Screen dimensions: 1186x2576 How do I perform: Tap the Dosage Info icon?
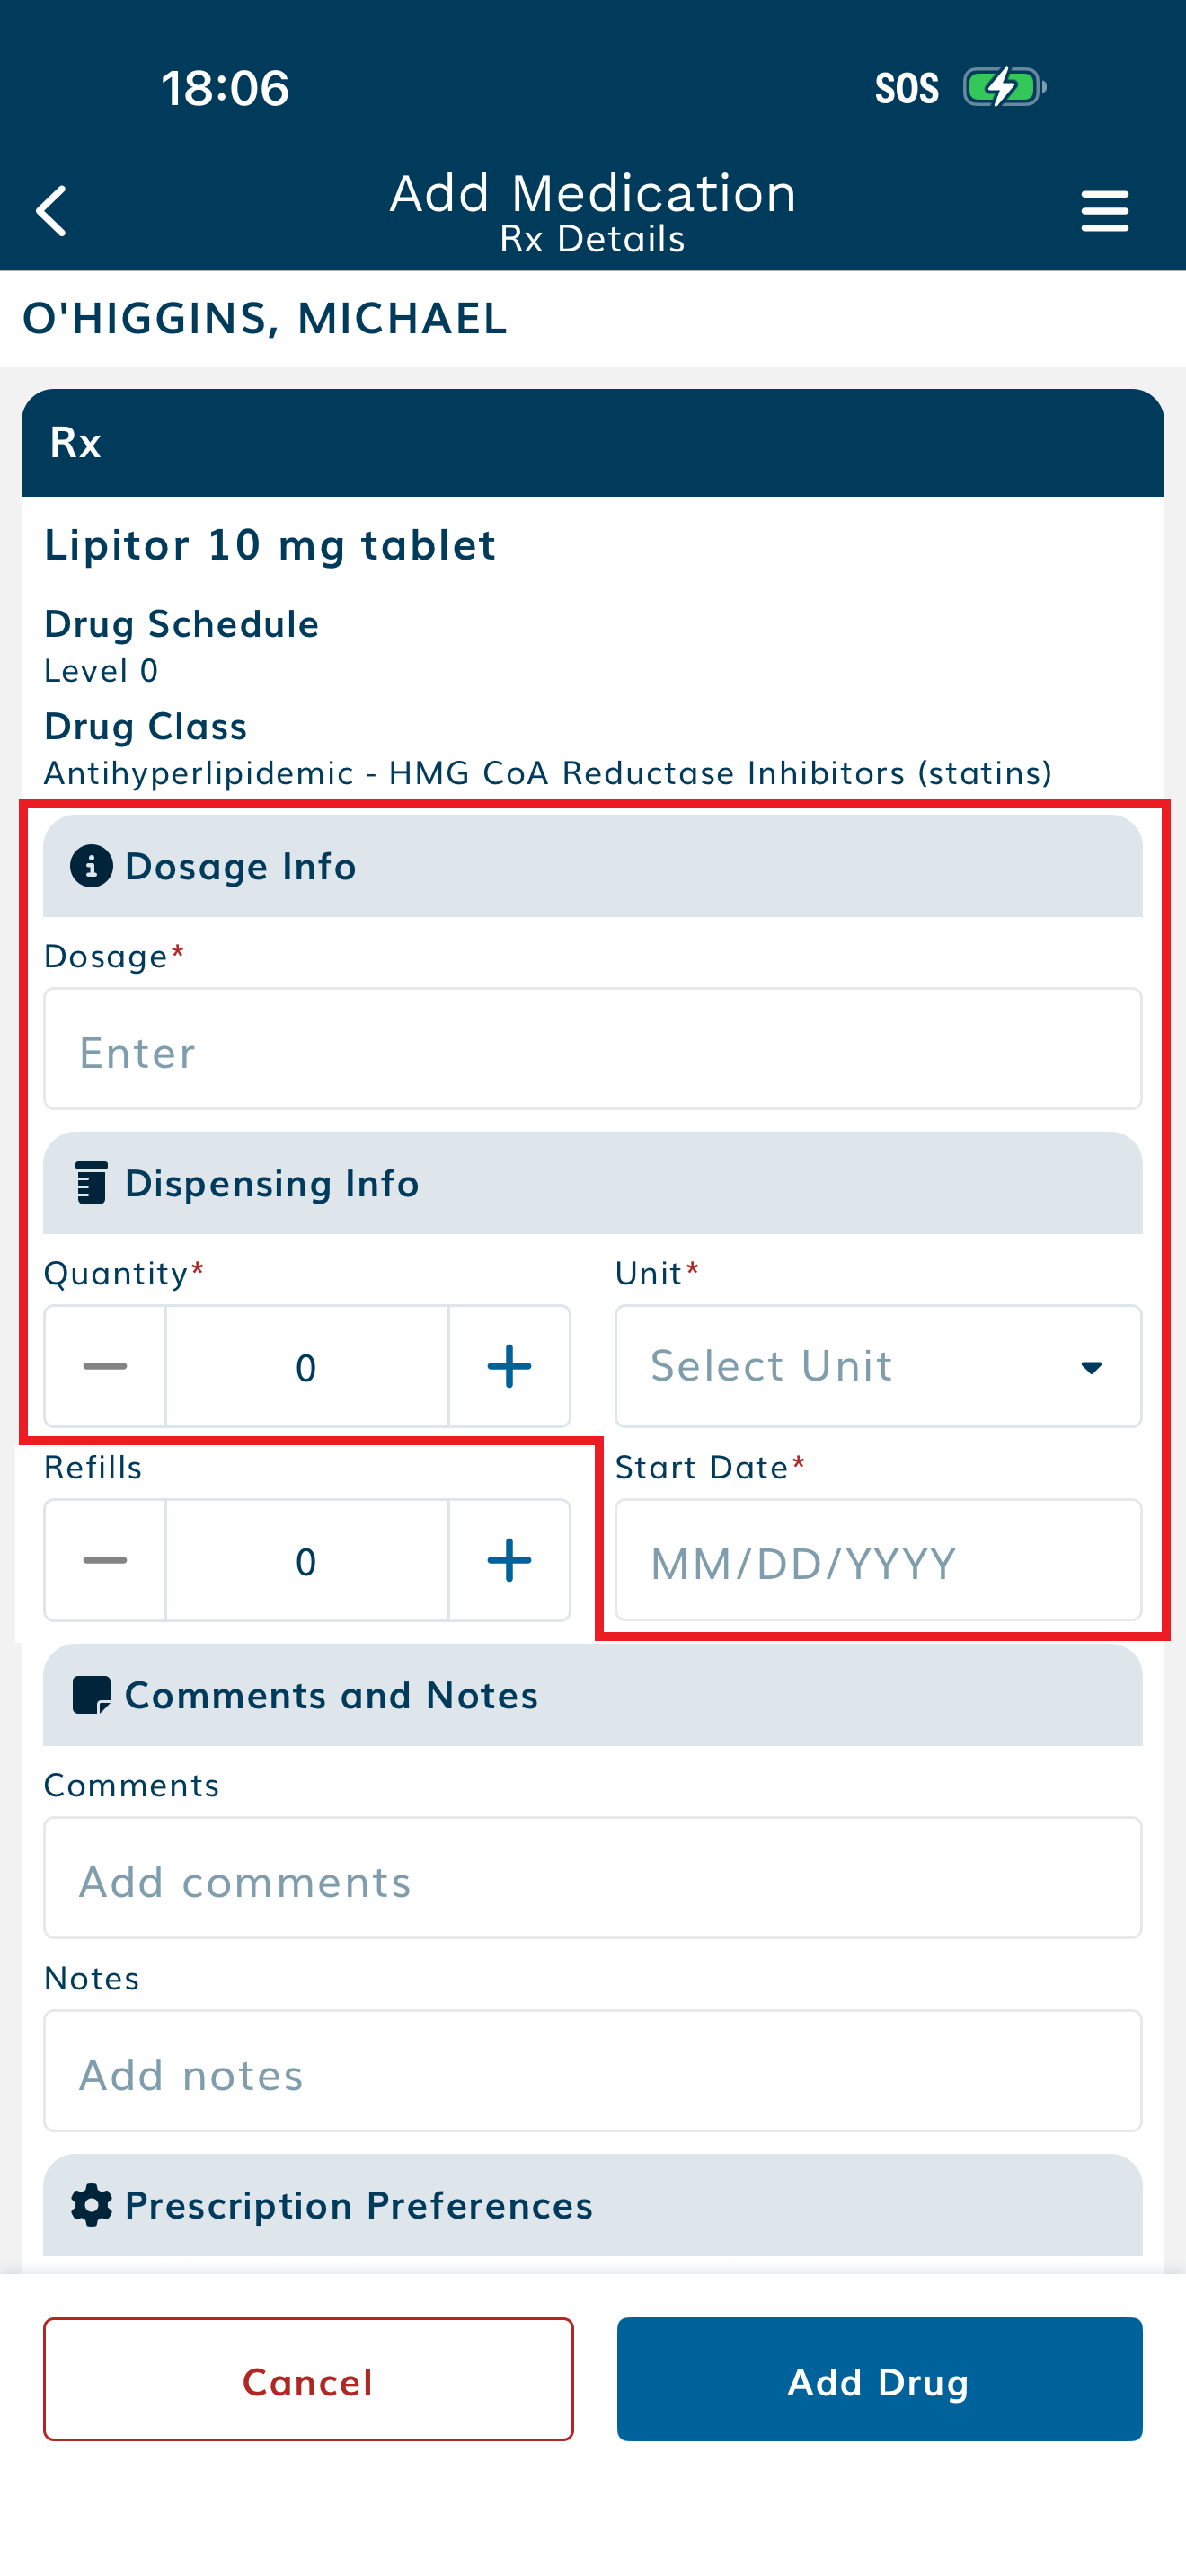click(x=91, y=866)
